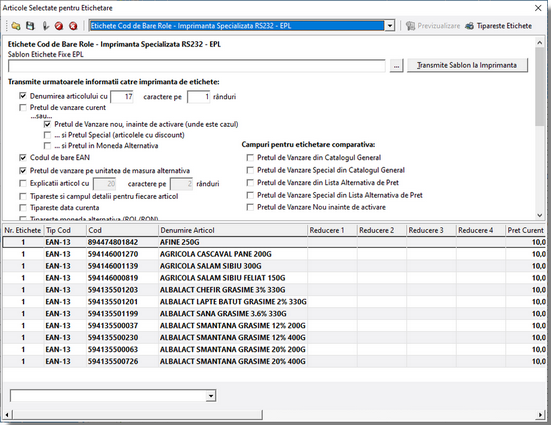The width and height of the screenshot is (551, 425).
Task: Click the open folder toolbar icon
Action: click(15, 26)
